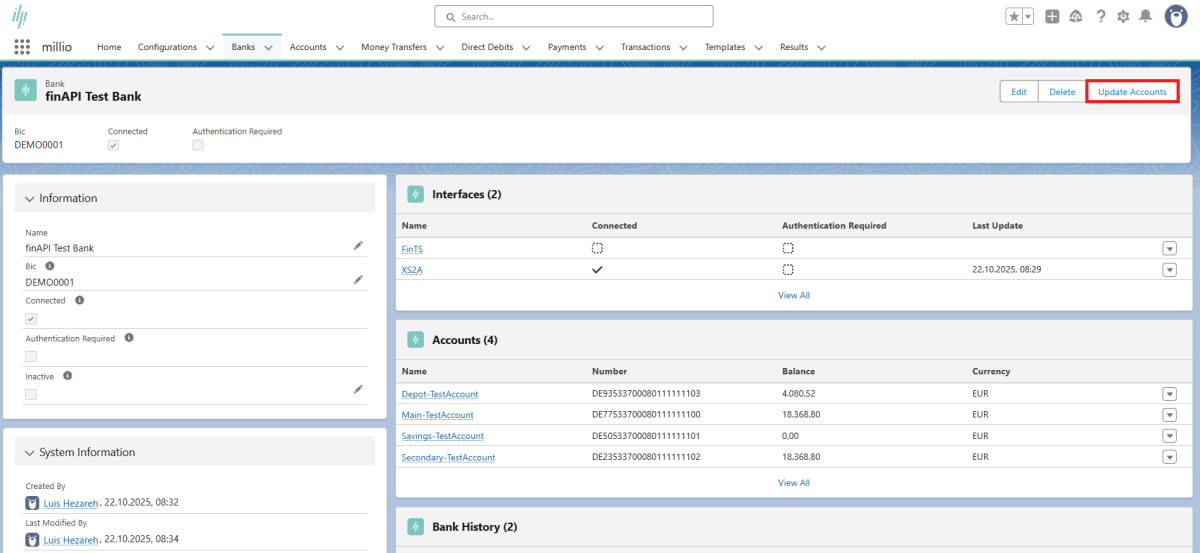This screenshot has height=553, width=1200.
Task: Click the Favorites star icon
Action: point(1013,17)
